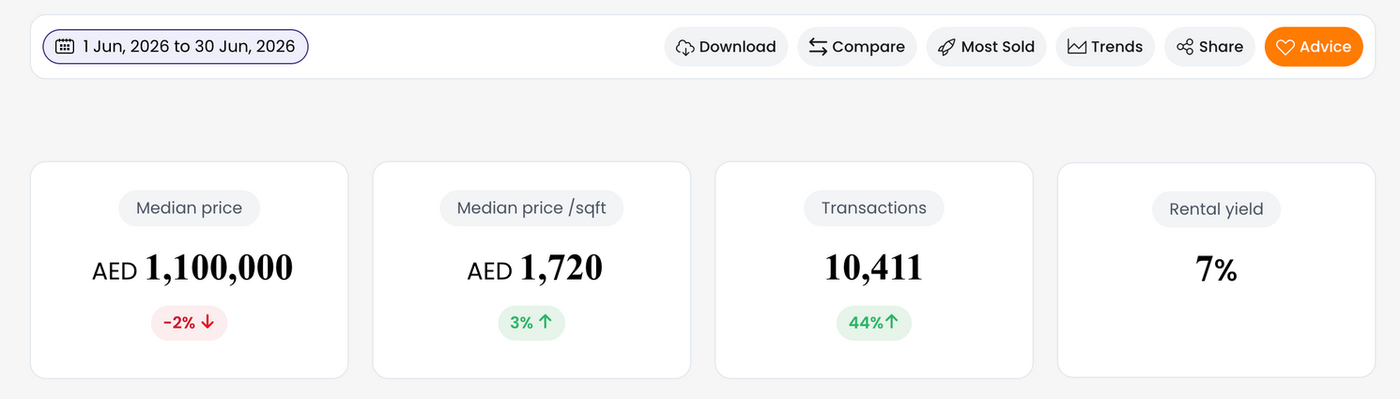
Task: Click the 10,411 transactions figure
Action: 873,268
